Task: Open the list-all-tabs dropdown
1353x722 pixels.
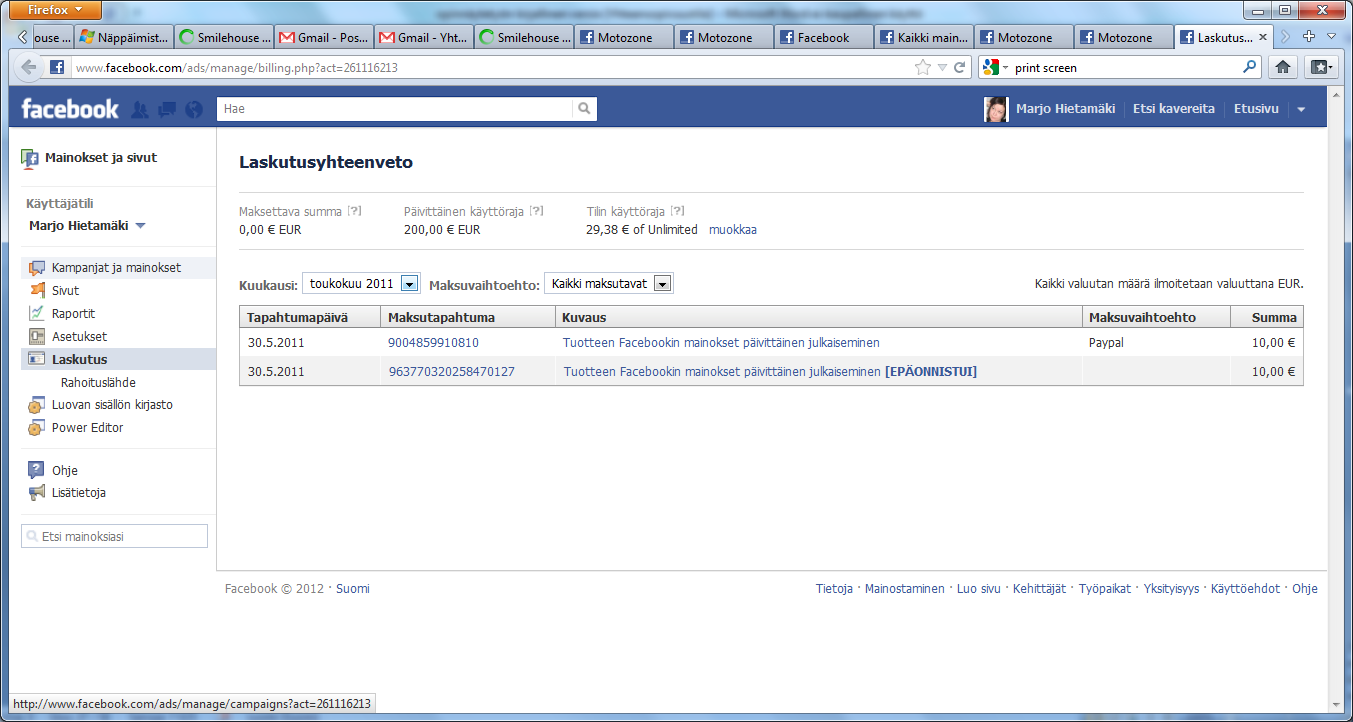Action: [x=1331, y=36]
